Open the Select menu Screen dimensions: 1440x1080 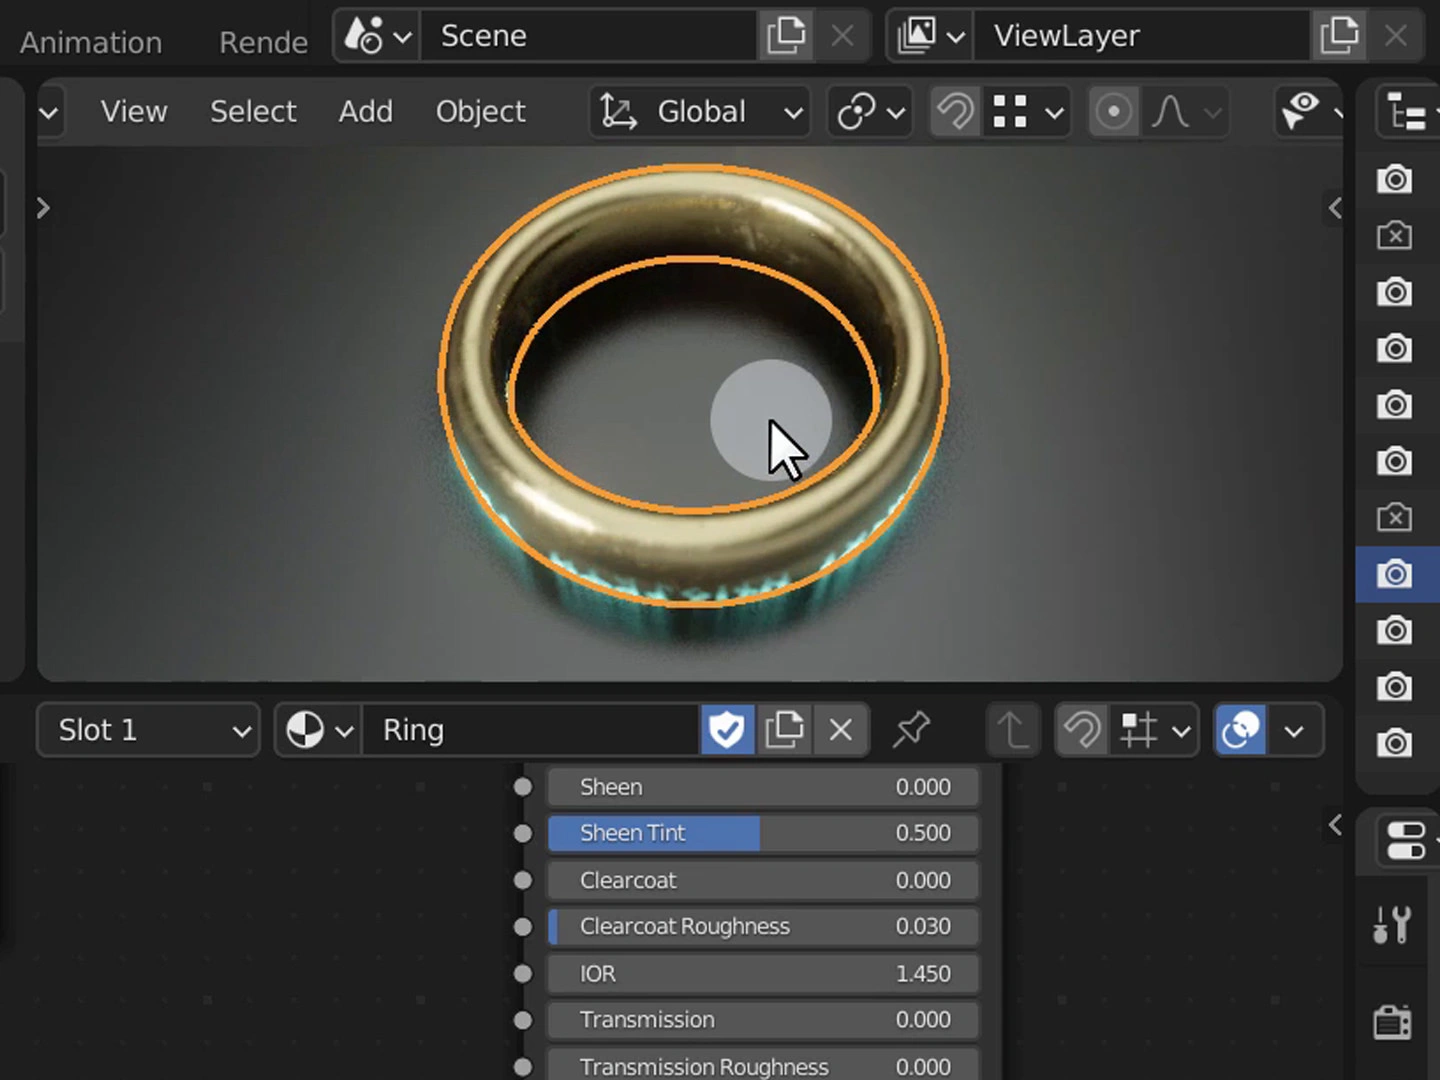click(x=253, y=112)
